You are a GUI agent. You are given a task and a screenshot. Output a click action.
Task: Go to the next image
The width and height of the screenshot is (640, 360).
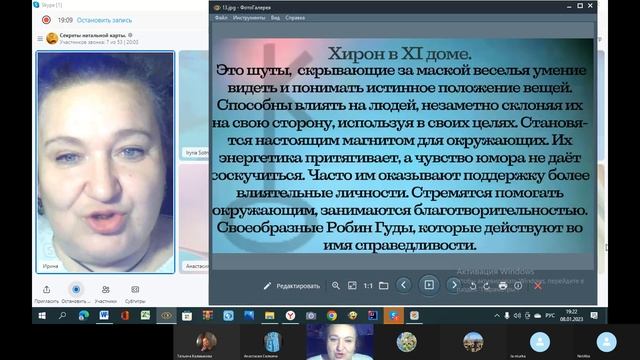453,285
